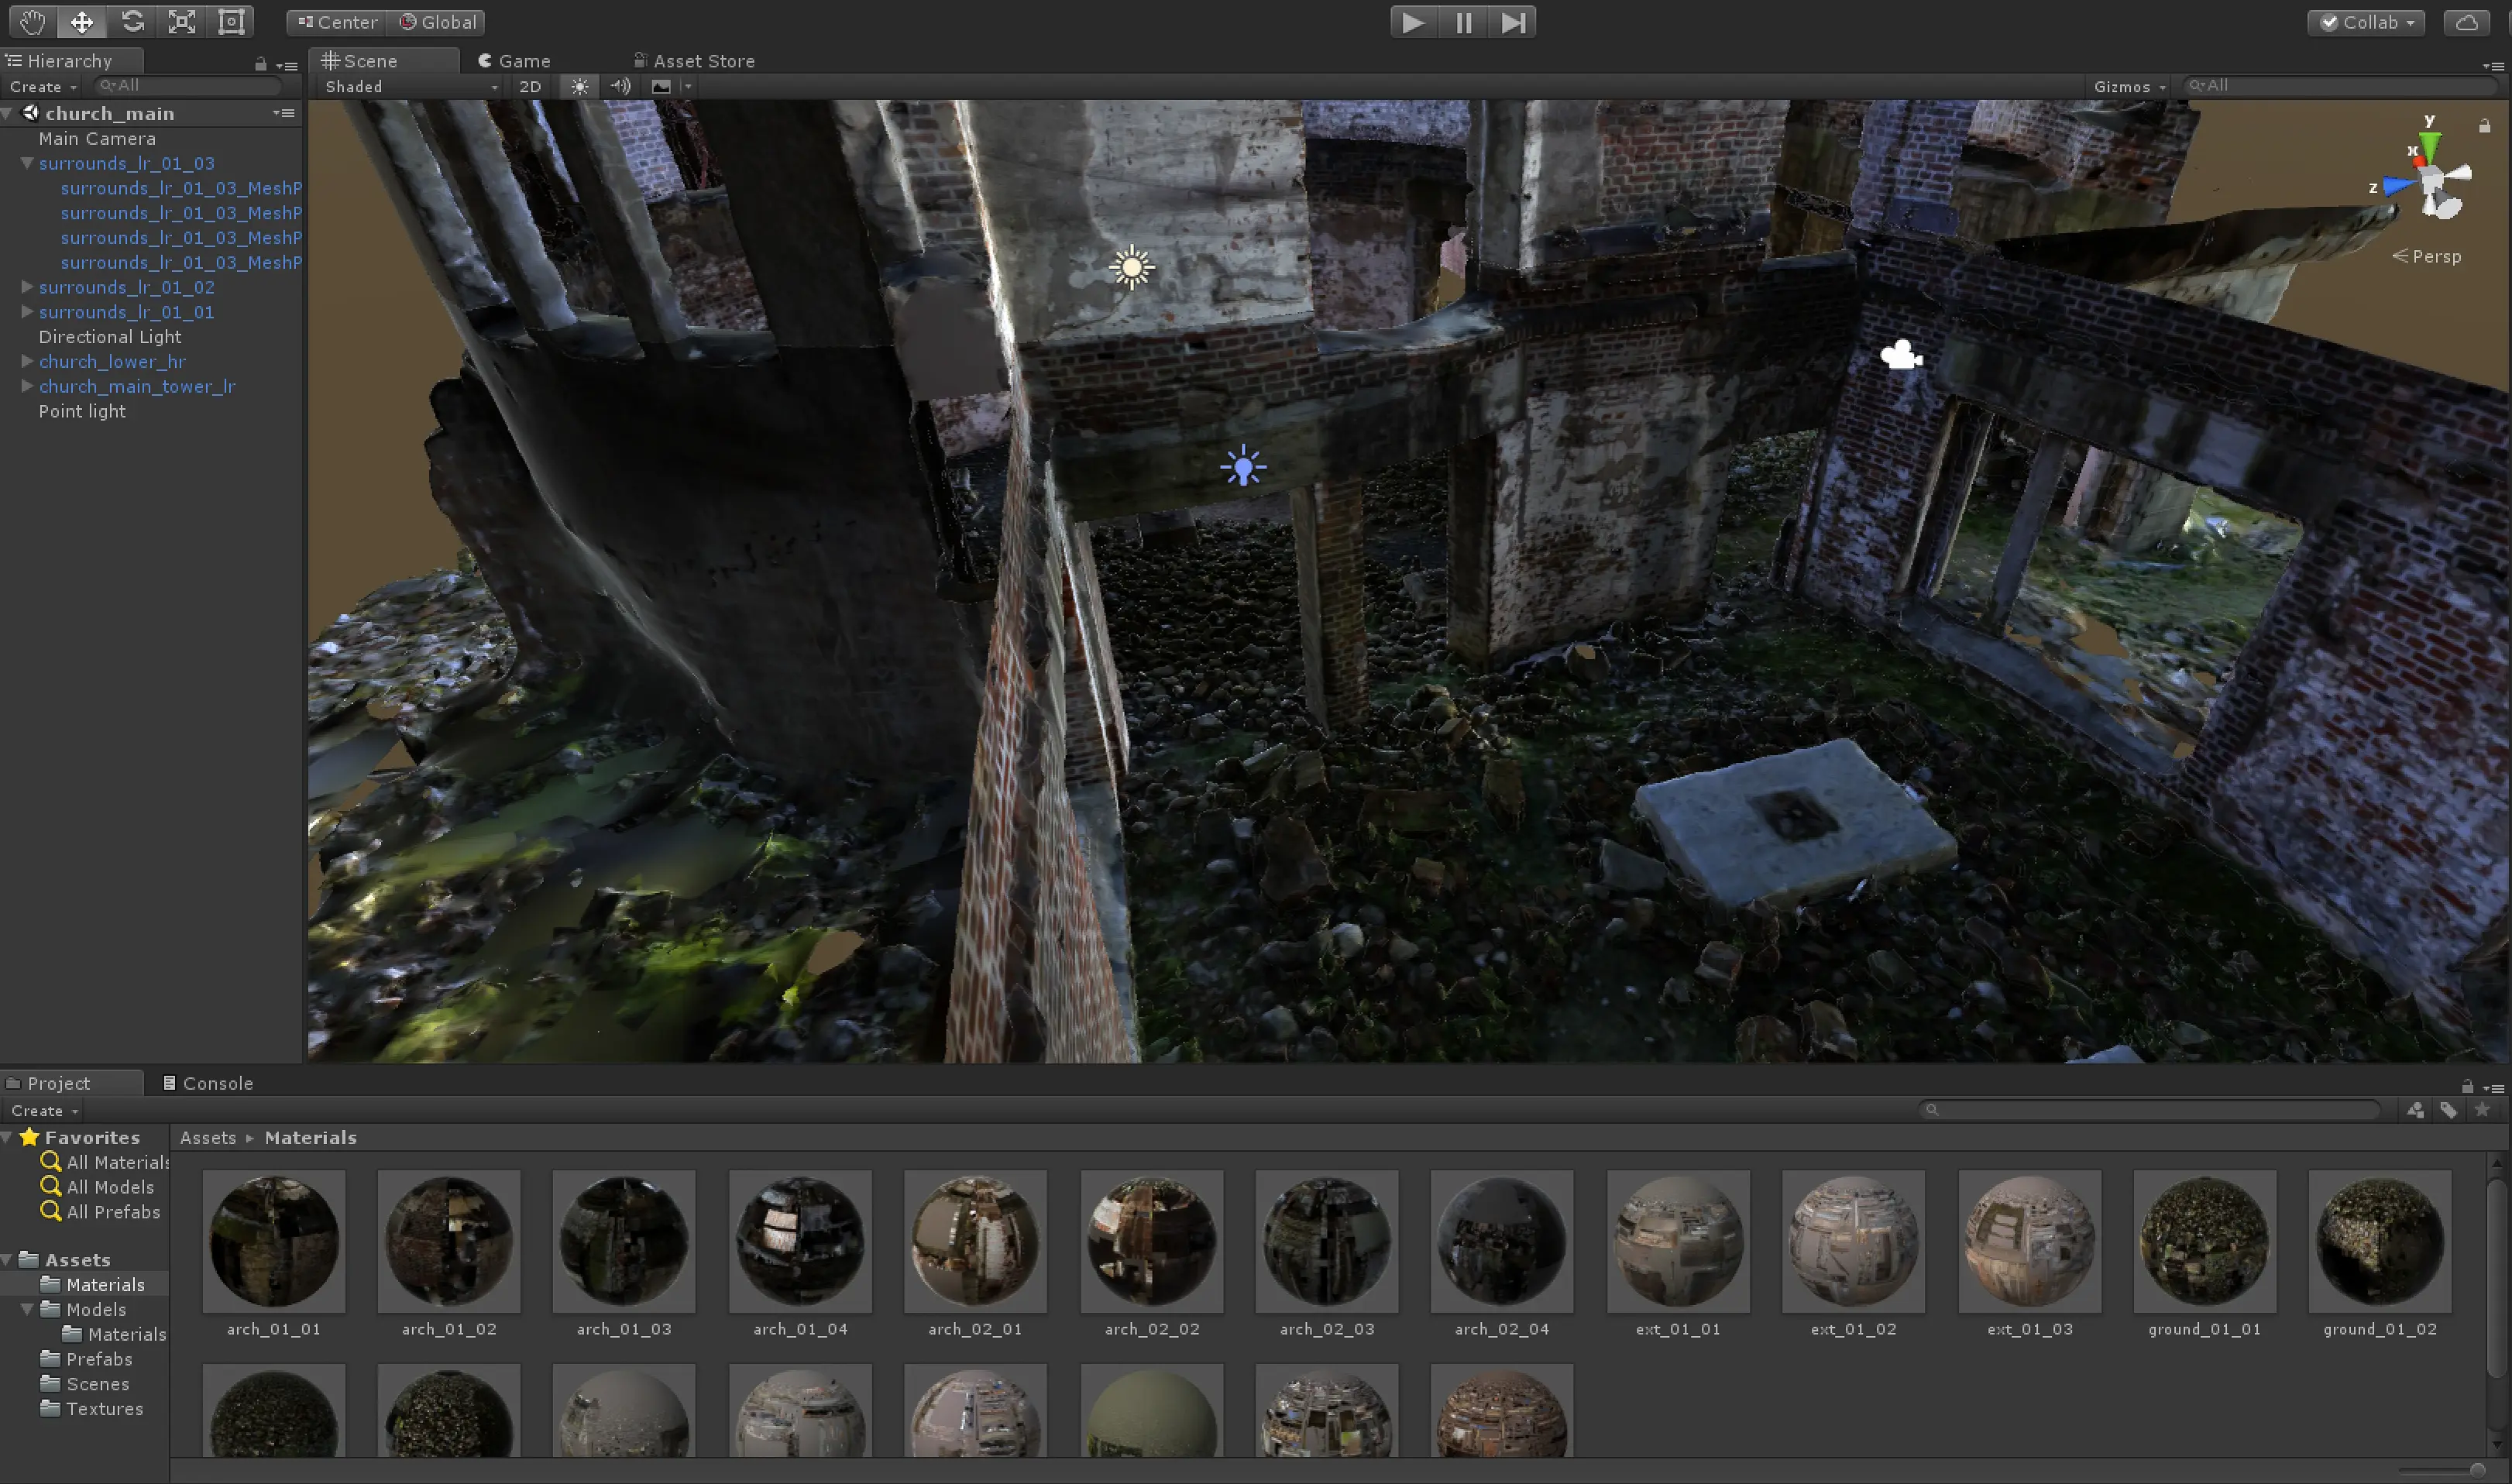This screenshot has width=2512, height=1484.
Task: Click the blue Point light gizmo in the scene
Action: [1243, 466]
